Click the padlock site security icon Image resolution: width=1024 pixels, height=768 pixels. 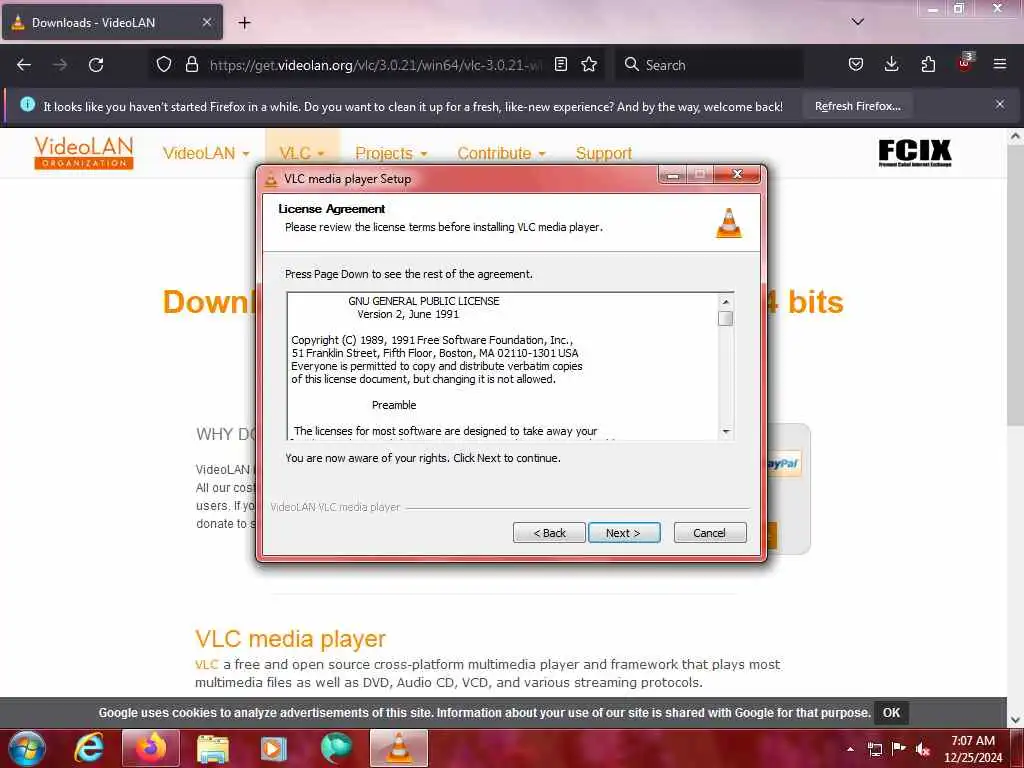[191, 64]
